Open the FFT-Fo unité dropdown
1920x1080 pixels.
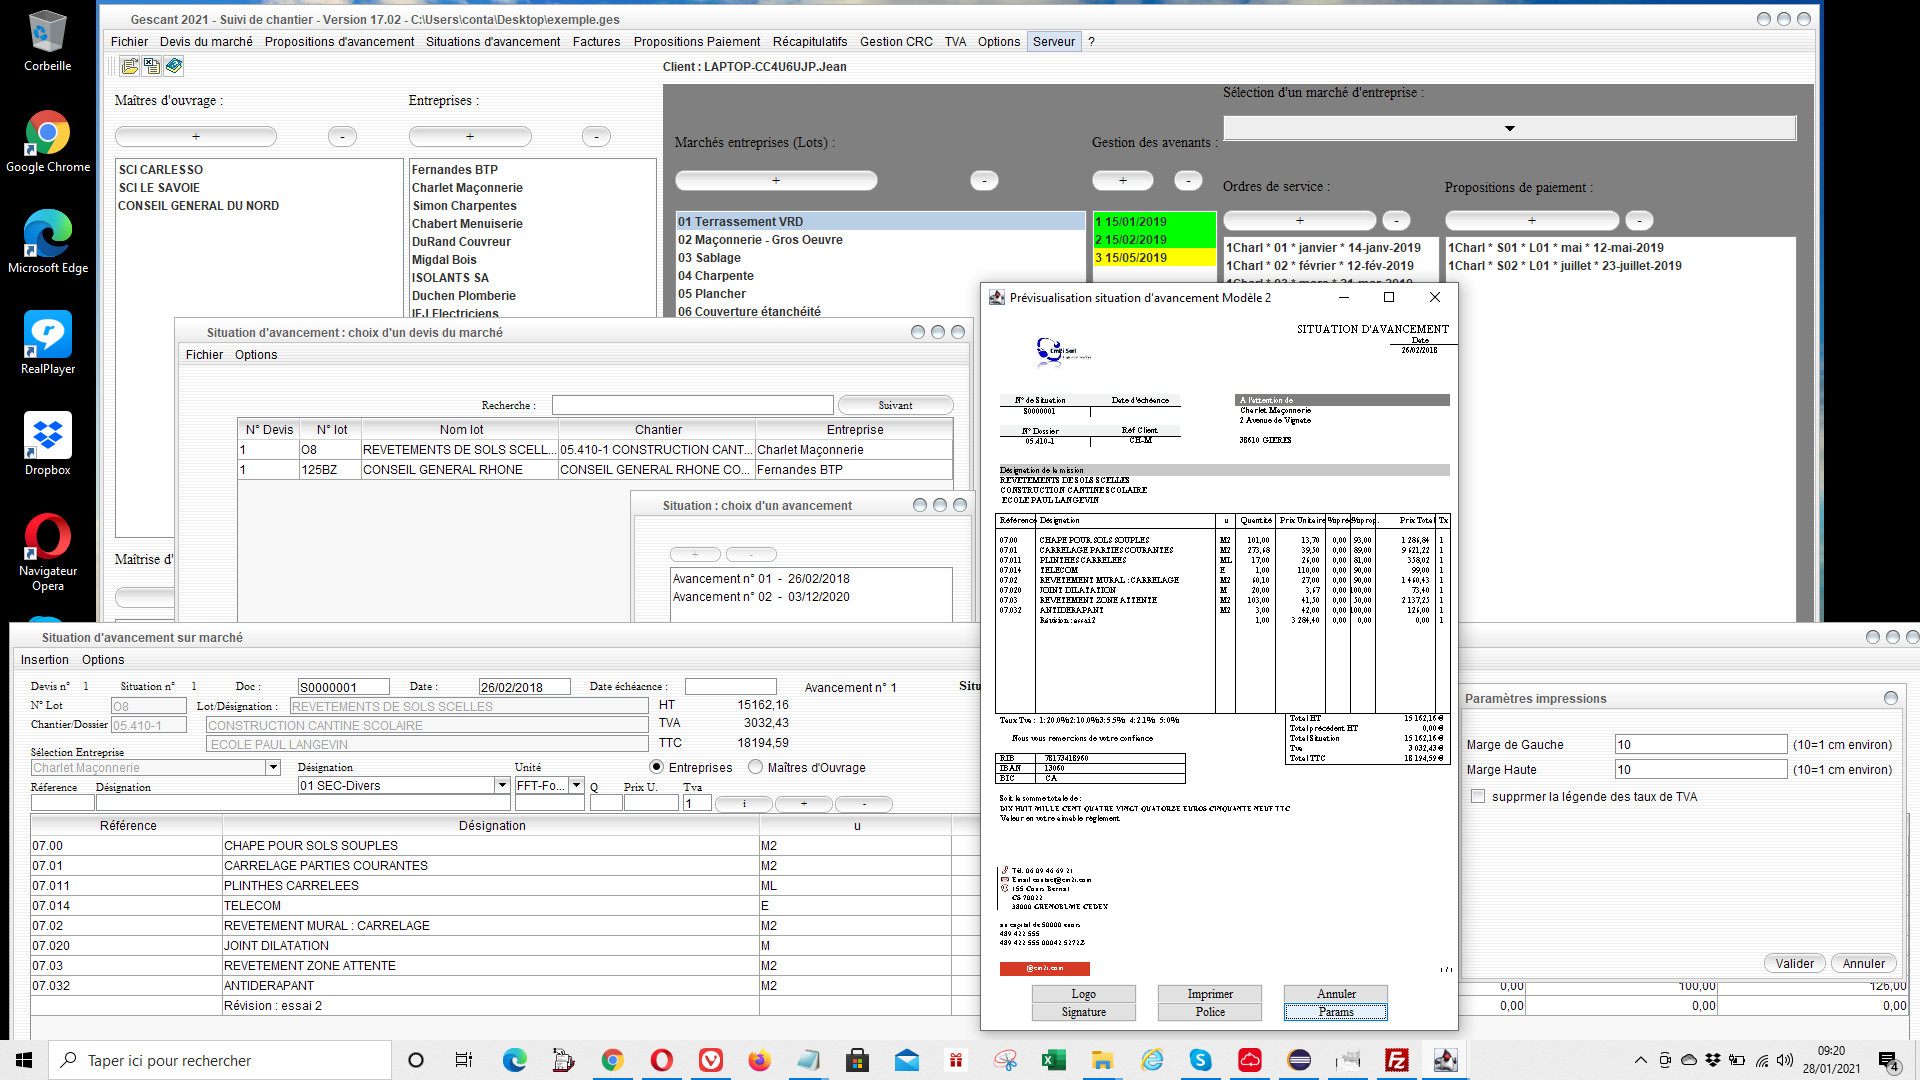click(x=577, y=785)
